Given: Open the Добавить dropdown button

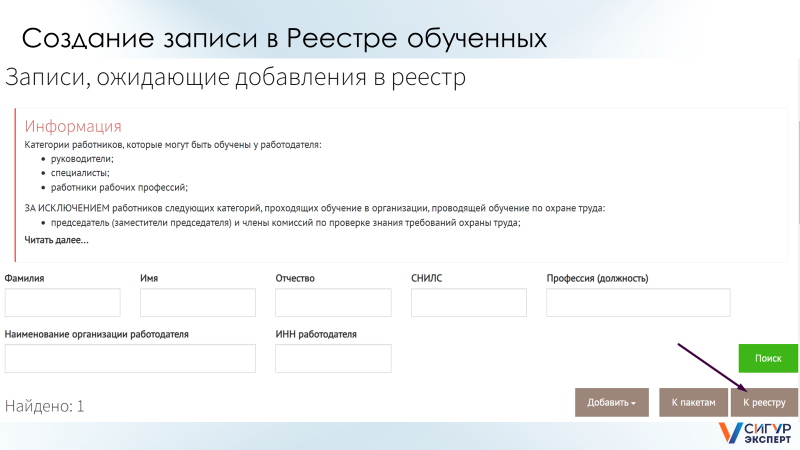Looking at the screenshot, I should tap(612, 403).
